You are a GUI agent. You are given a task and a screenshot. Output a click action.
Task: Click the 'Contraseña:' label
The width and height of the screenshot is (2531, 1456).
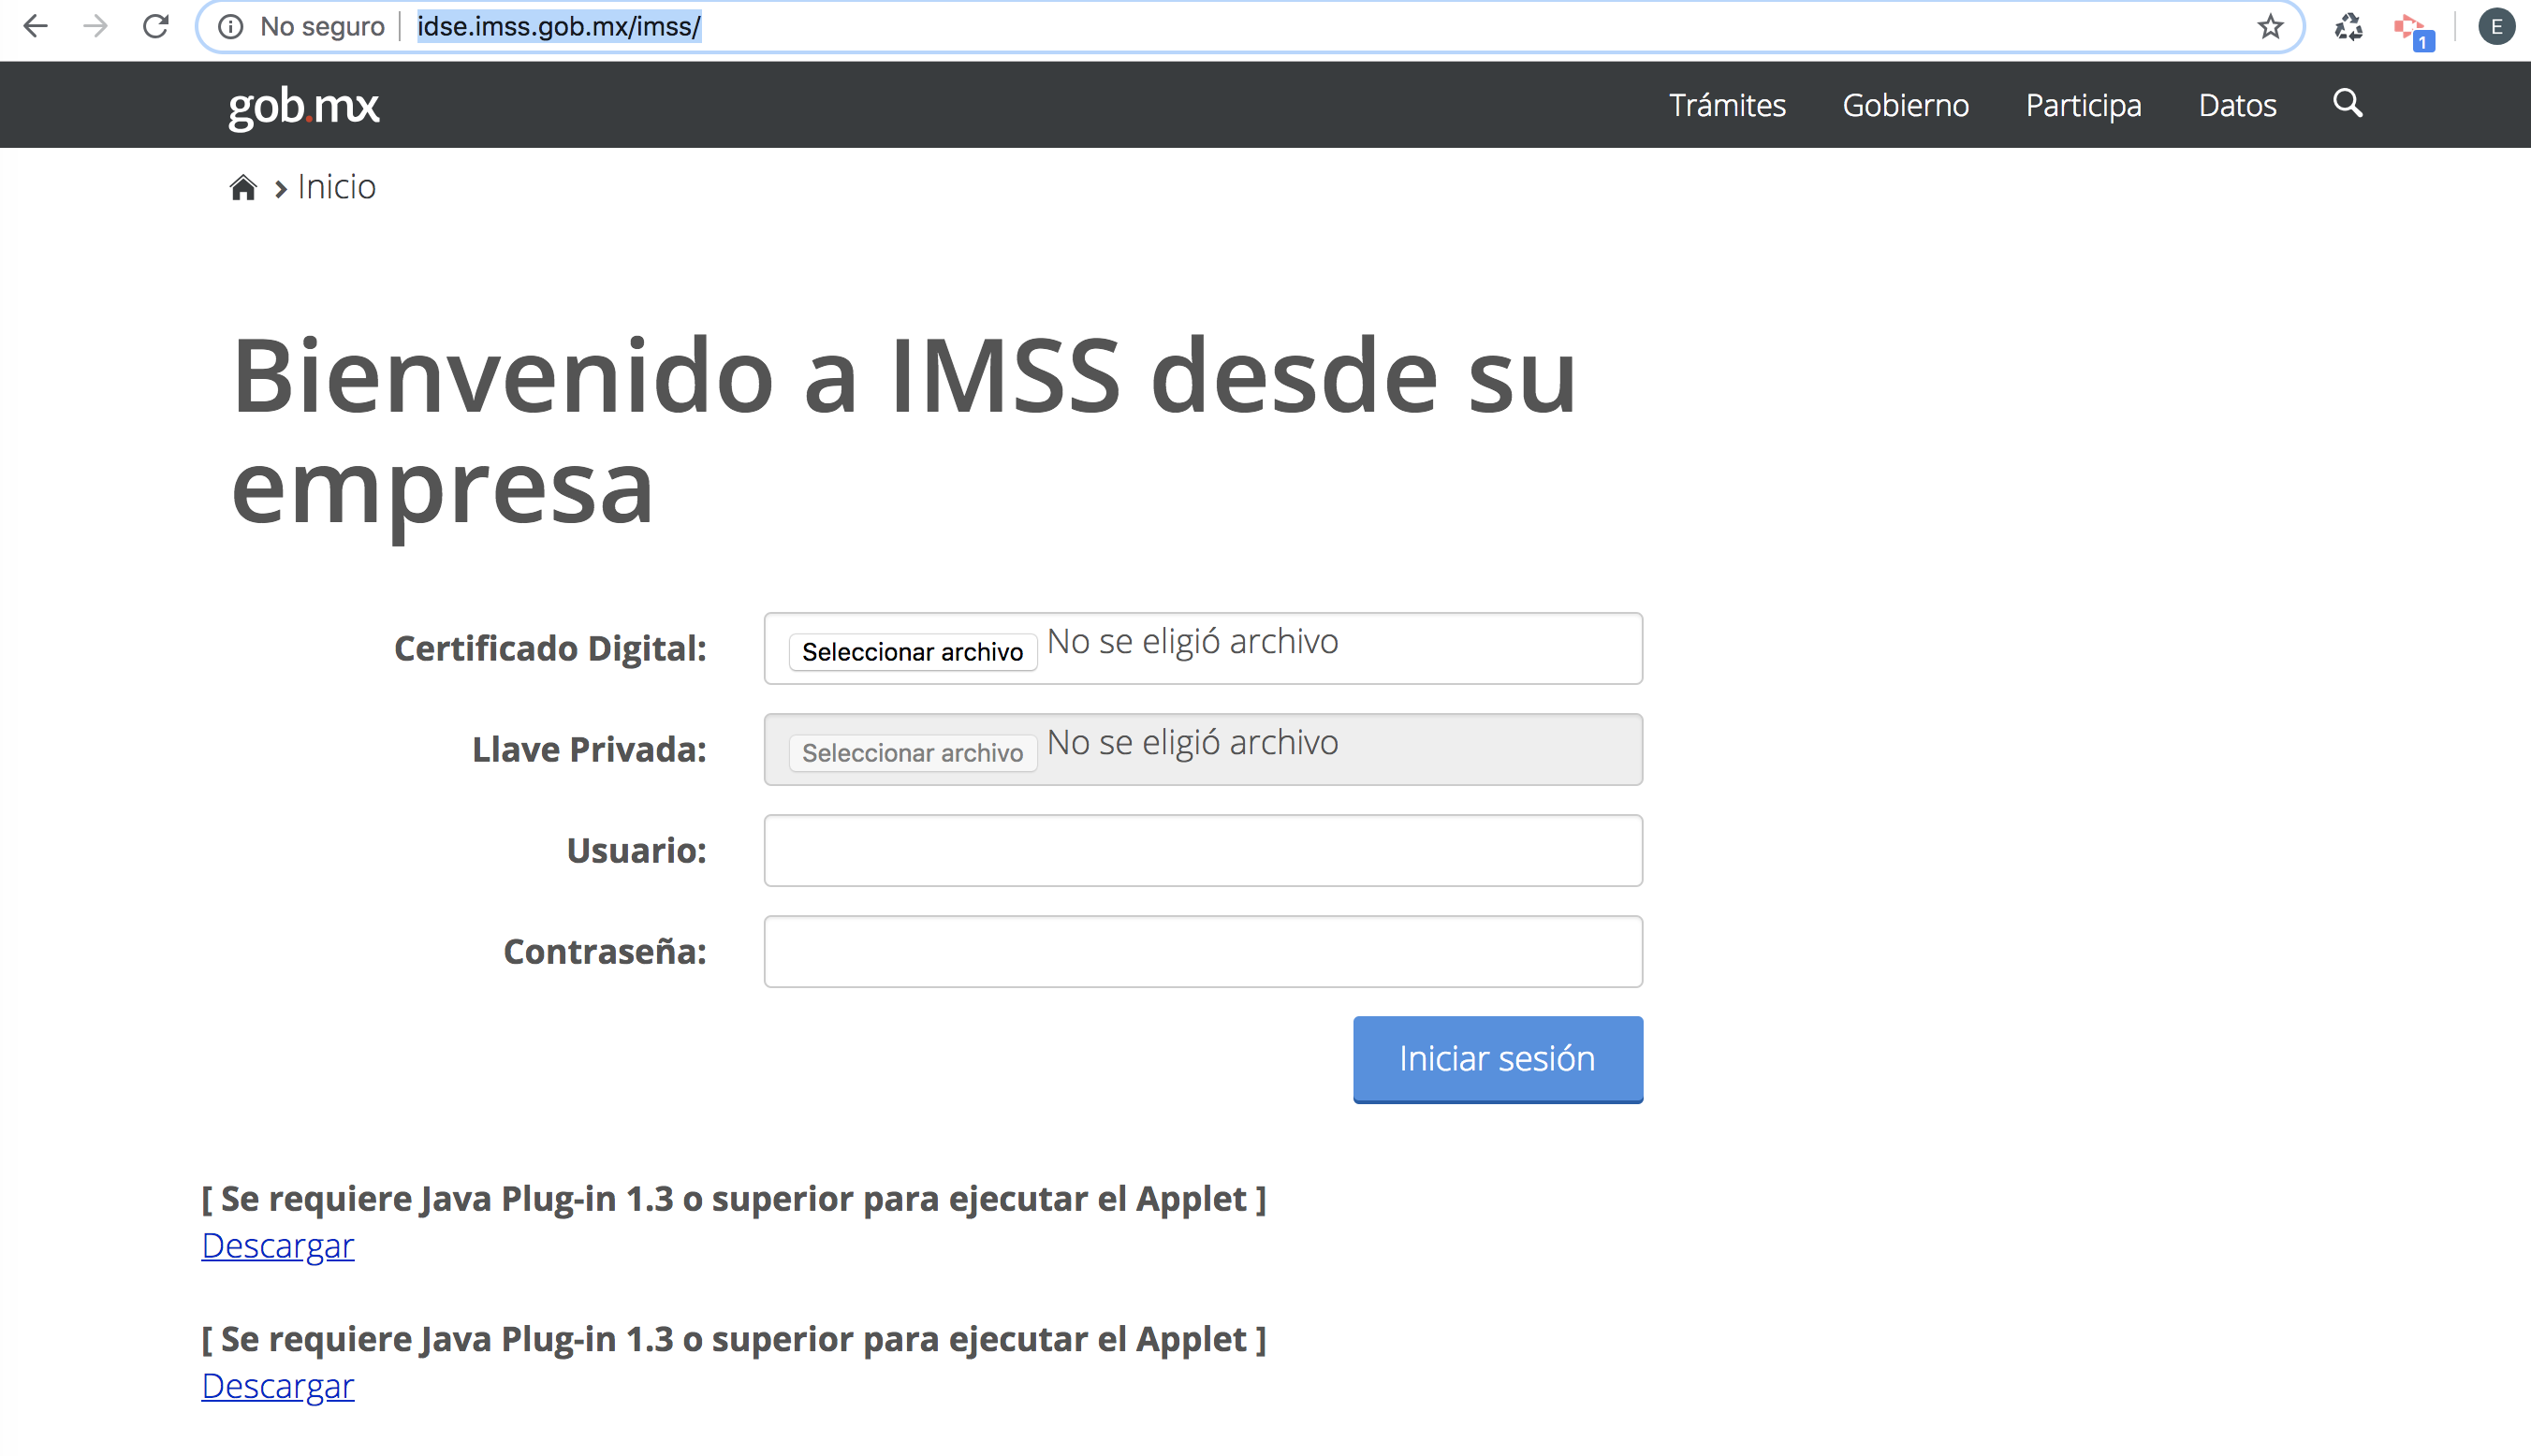point(605,951)
